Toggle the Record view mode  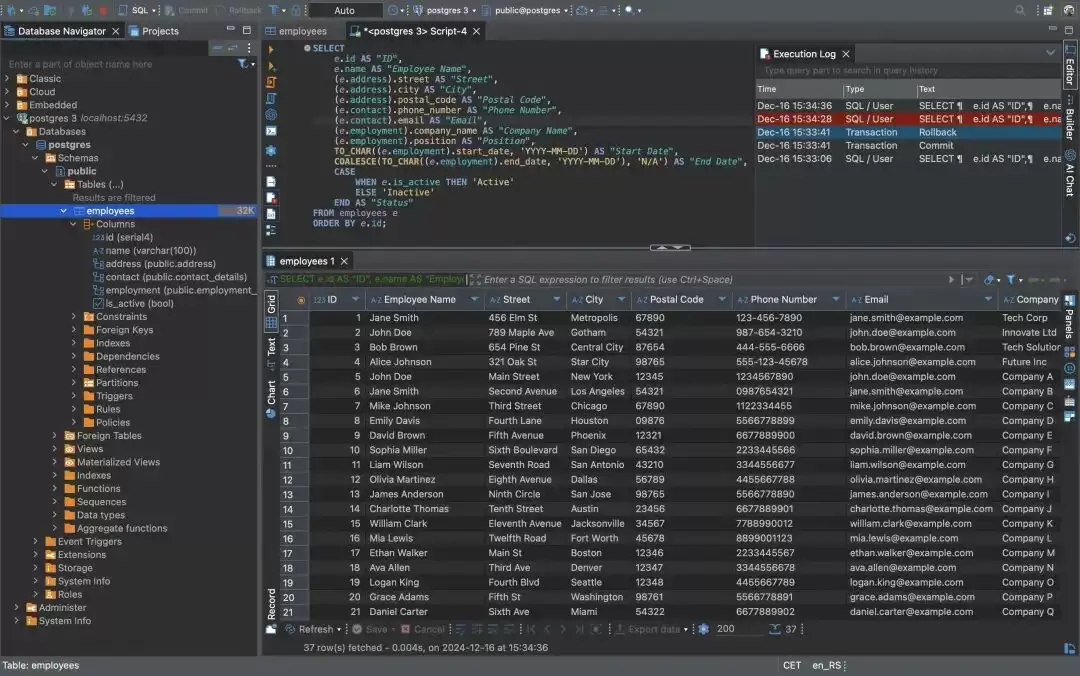(x=271, y=603)
